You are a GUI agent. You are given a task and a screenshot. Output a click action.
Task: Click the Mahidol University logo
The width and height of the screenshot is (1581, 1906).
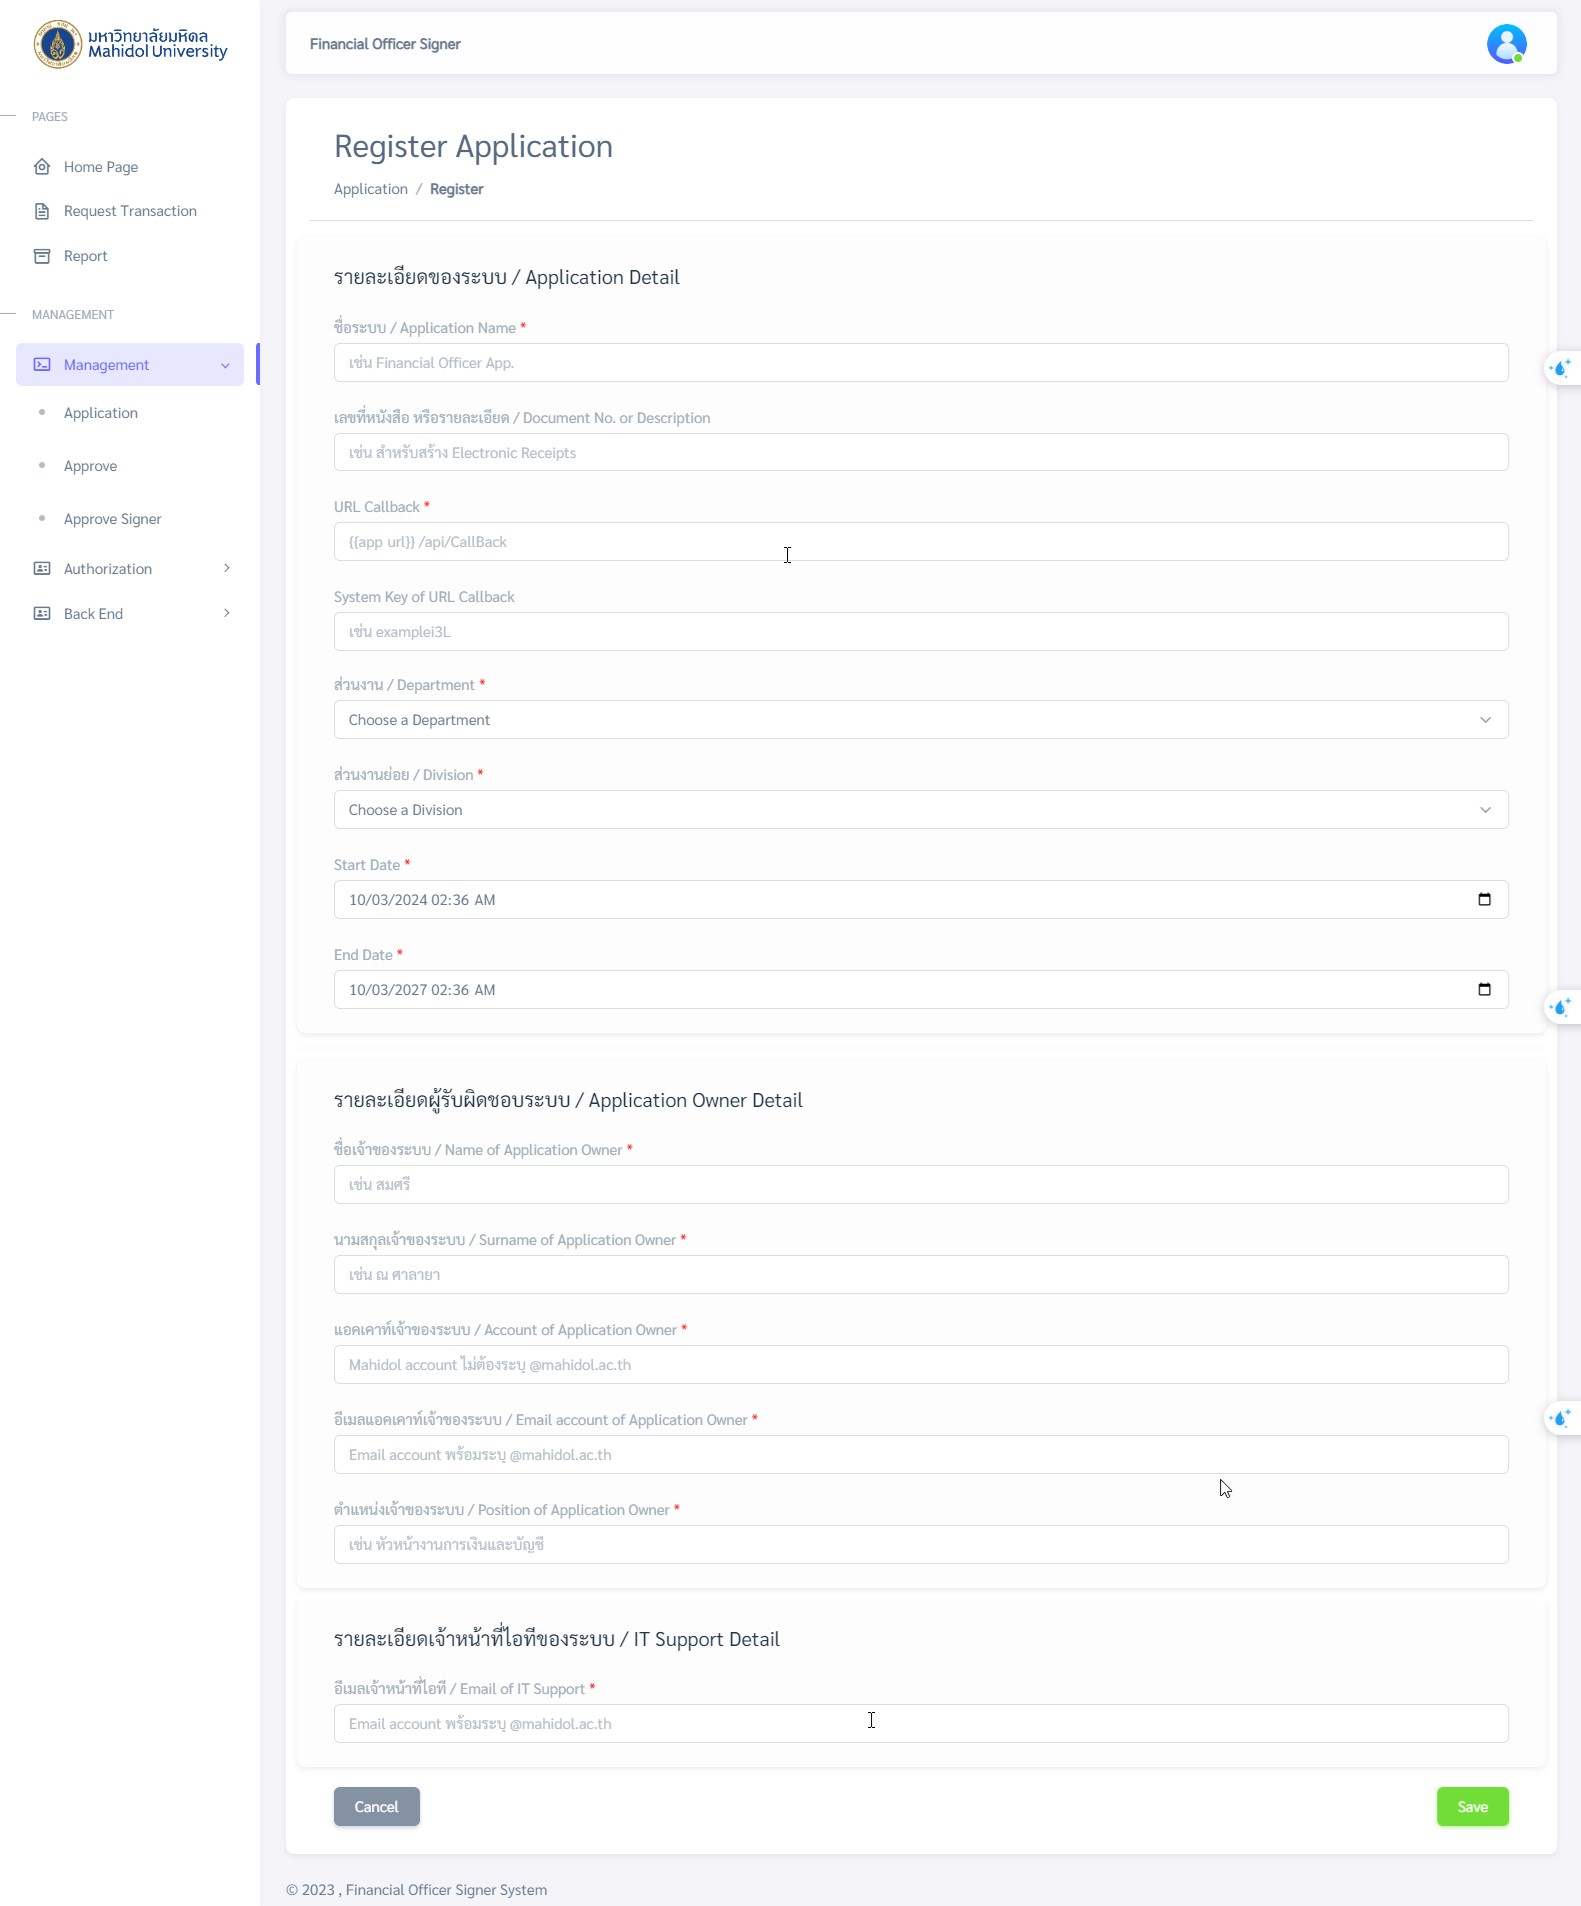tap(130, 44)
